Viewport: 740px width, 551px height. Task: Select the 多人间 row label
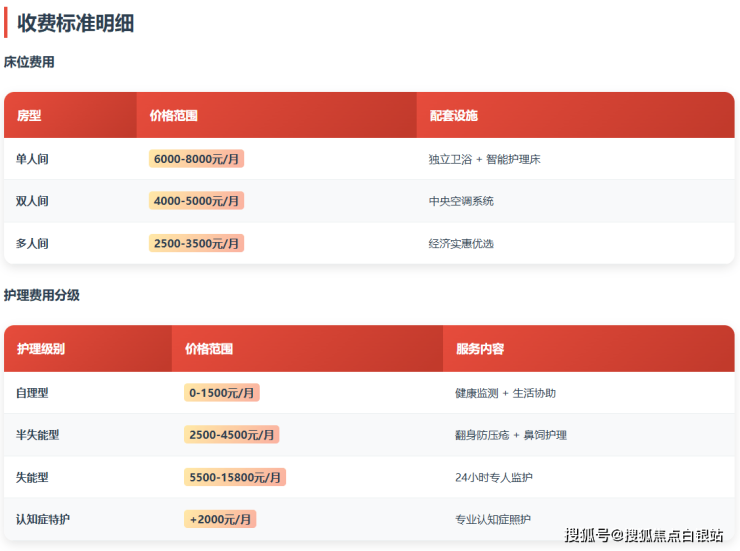32,243
